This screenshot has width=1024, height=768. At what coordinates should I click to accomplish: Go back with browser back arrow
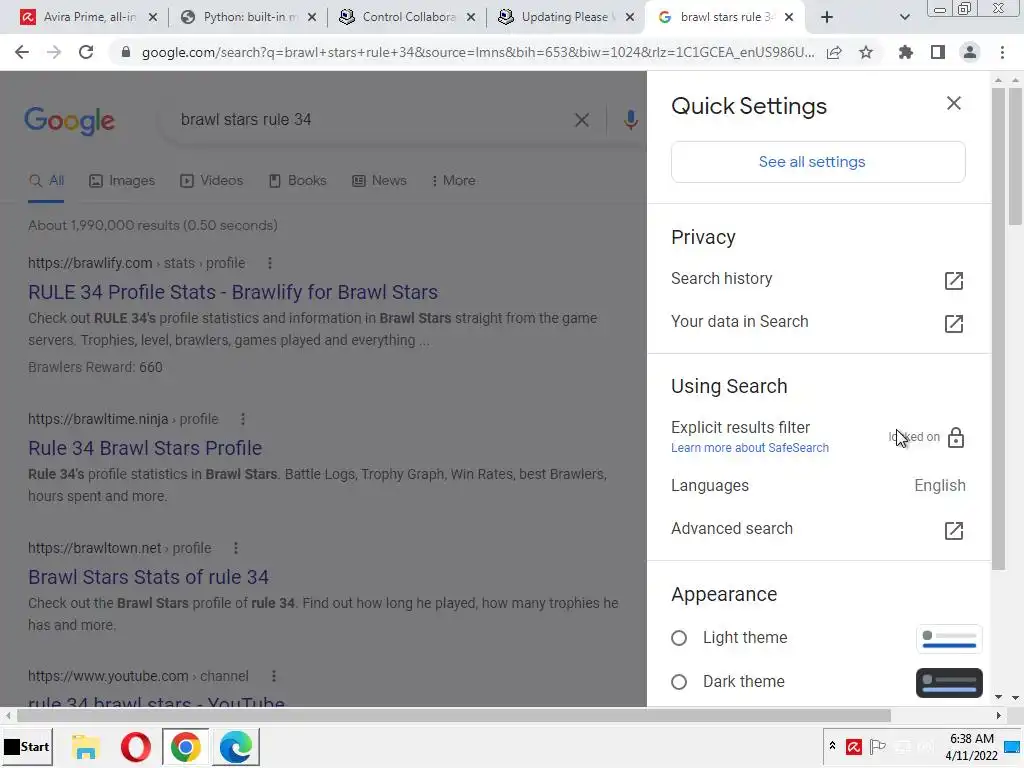[22, 52]
